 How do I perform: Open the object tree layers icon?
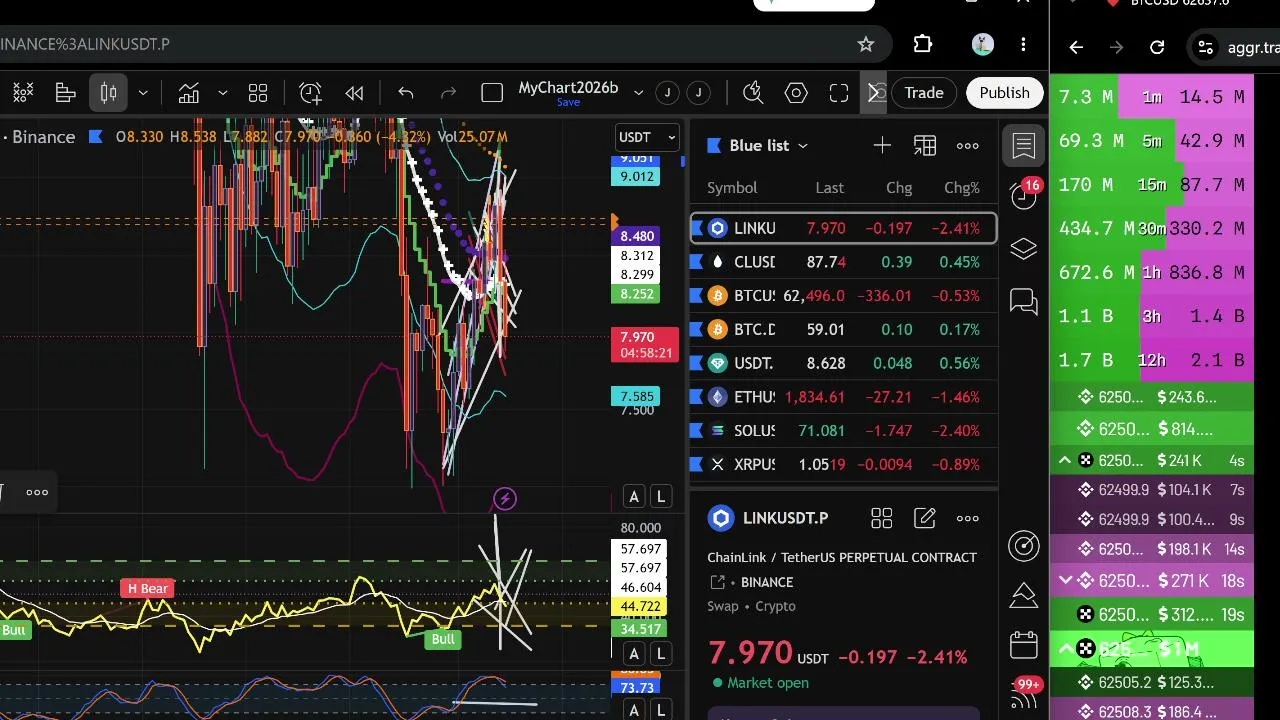(x=1024, y=249)
